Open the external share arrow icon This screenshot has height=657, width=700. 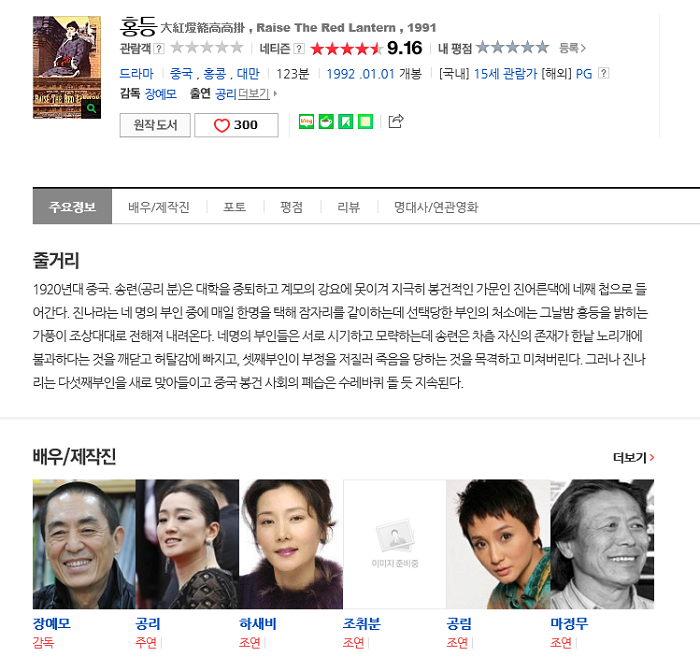coord(396,121)
